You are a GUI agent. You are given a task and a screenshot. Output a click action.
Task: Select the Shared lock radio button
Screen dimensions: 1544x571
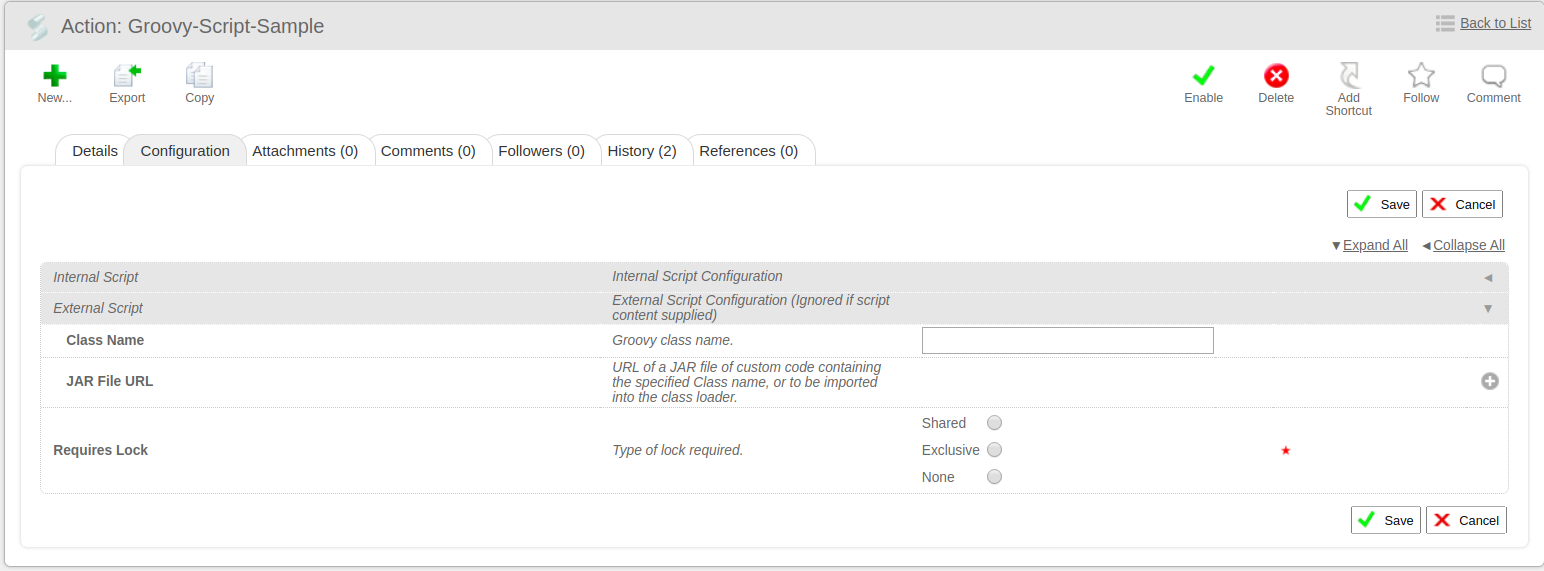click(x=994, y=423)
